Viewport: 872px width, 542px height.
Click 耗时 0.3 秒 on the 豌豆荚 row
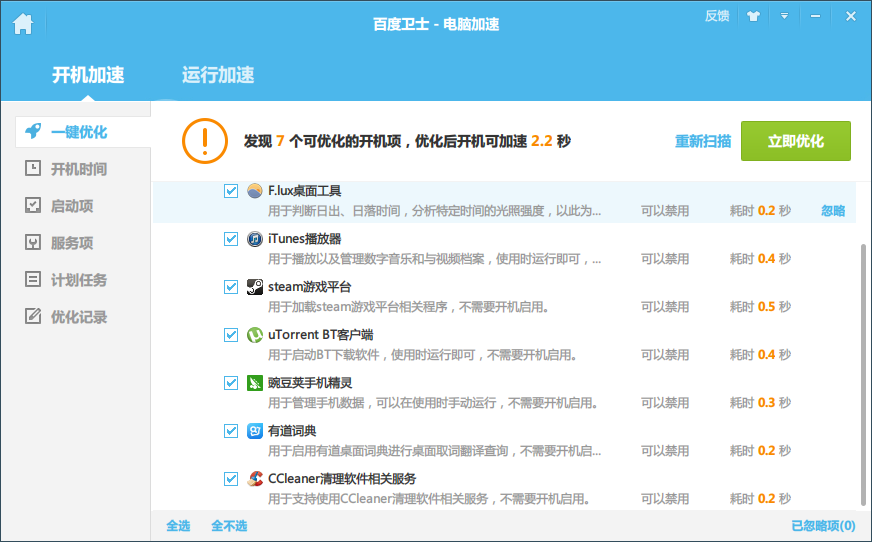760,402
